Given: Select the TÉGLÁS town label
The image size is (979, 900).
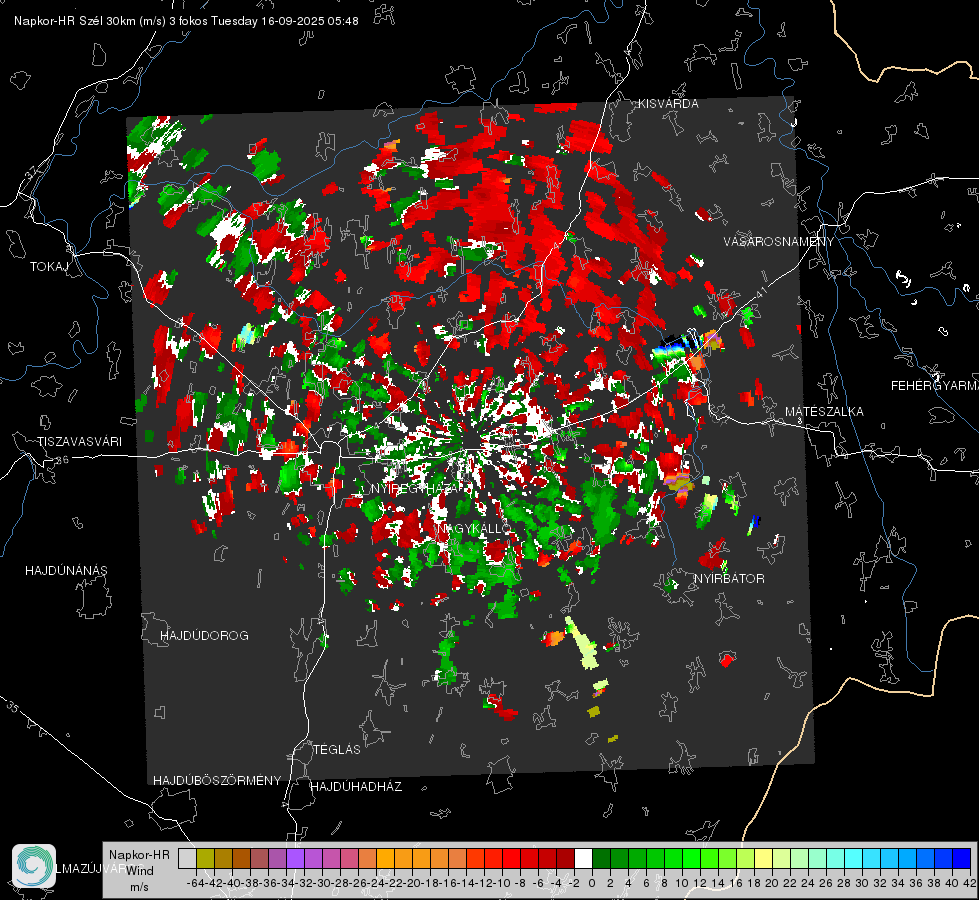Looking at the screenshot, I should click(337, 749).
